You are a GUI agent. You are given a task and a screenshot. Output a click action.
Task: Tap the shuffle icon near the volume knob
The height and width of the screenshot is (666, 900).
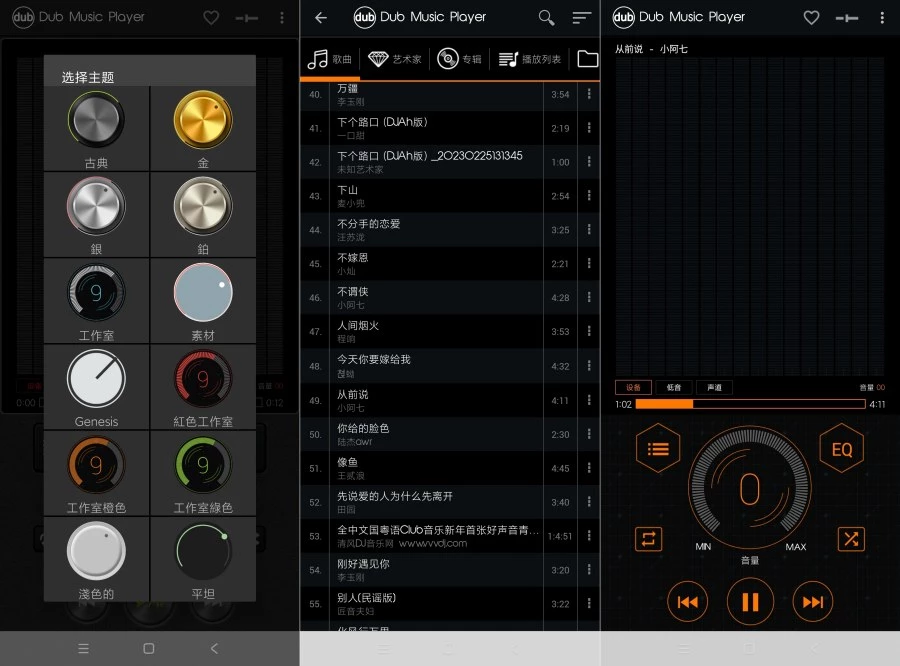[851, 539]
